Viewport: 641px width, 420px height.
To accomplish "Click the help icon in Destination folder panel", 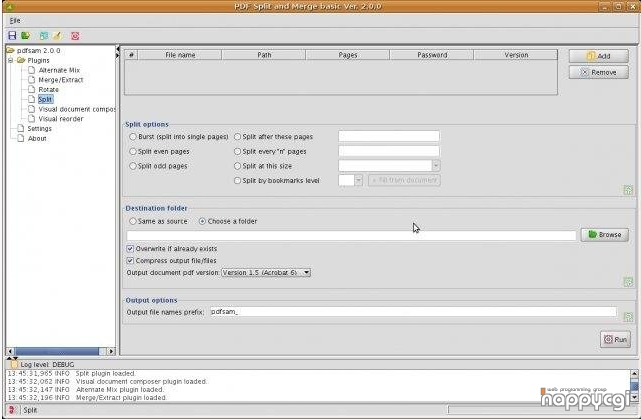I will click(x=628, y=282).
